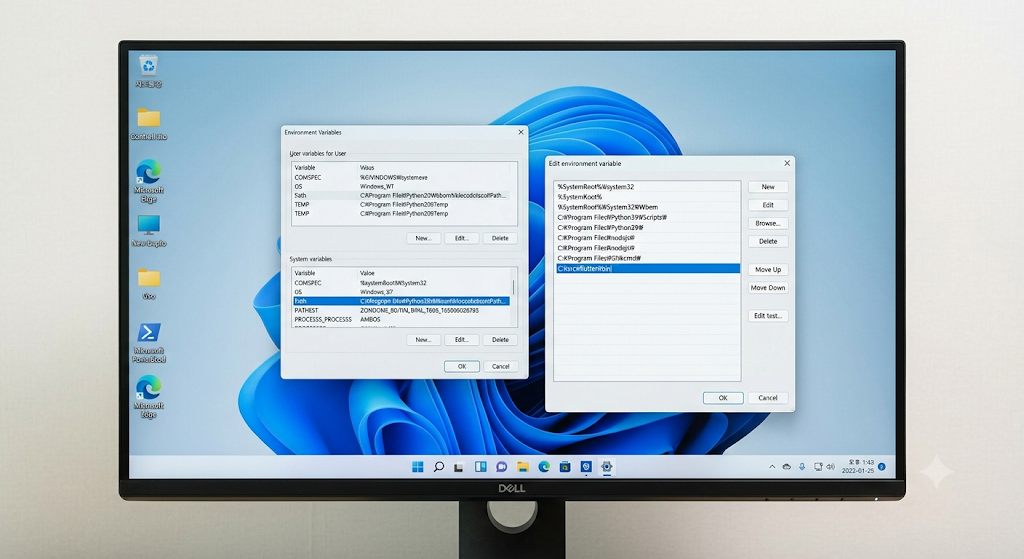Select OS row in System variables
1024x559 pixels.
click(400, 292)
